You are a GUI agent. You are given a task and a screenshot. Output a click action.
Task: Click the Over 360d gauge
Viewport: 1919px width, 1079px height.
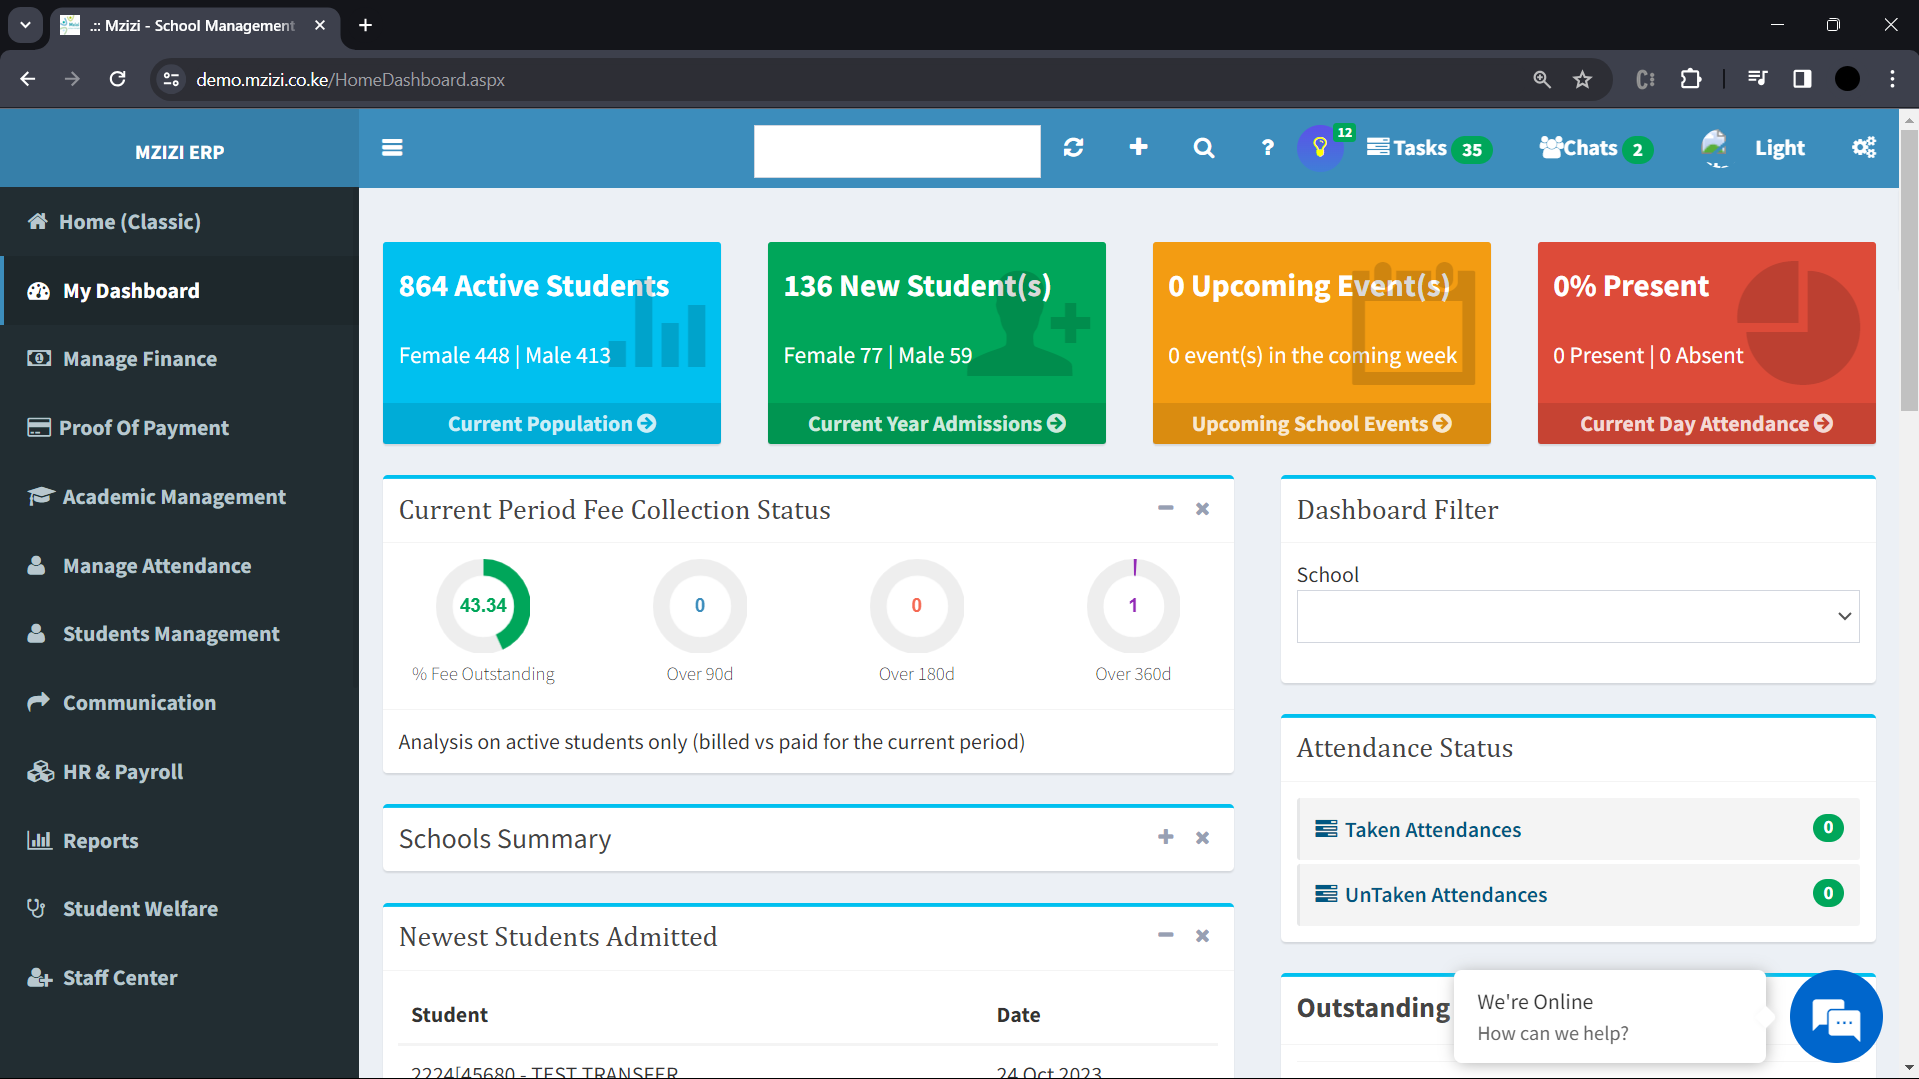click(x=1133, y=606)
